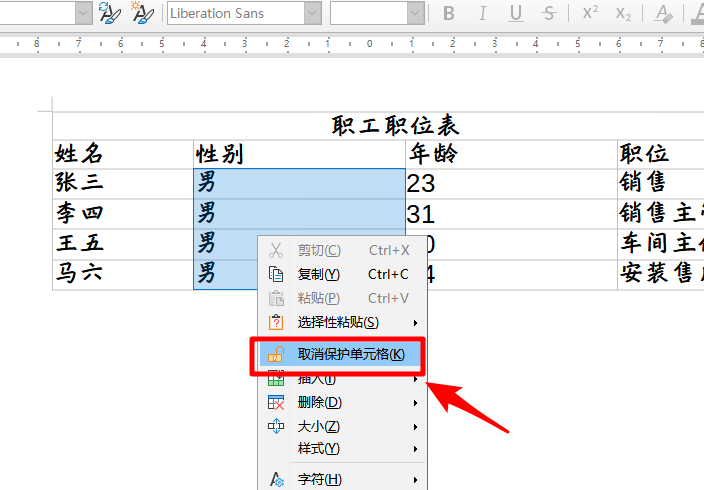
Task: Click the 男 cell in 李四's row
Action: tap(299, 214)
